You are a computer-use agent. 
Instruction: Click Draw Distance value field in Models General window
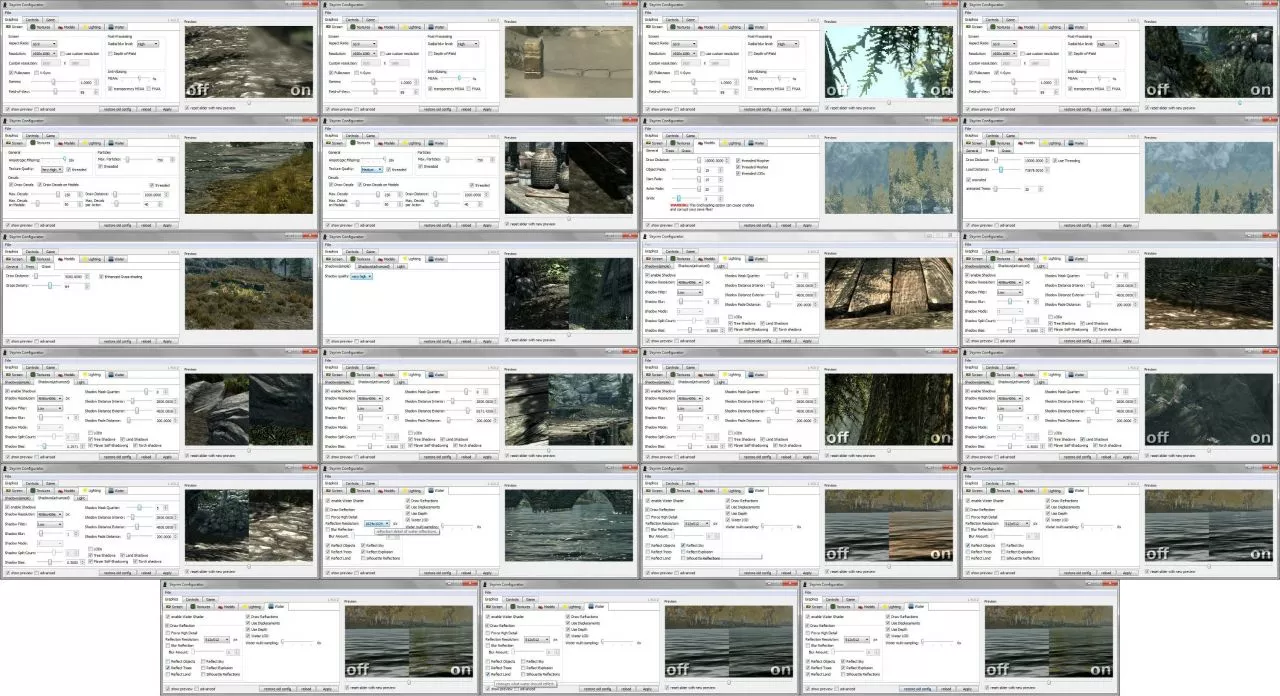point(716,160)
